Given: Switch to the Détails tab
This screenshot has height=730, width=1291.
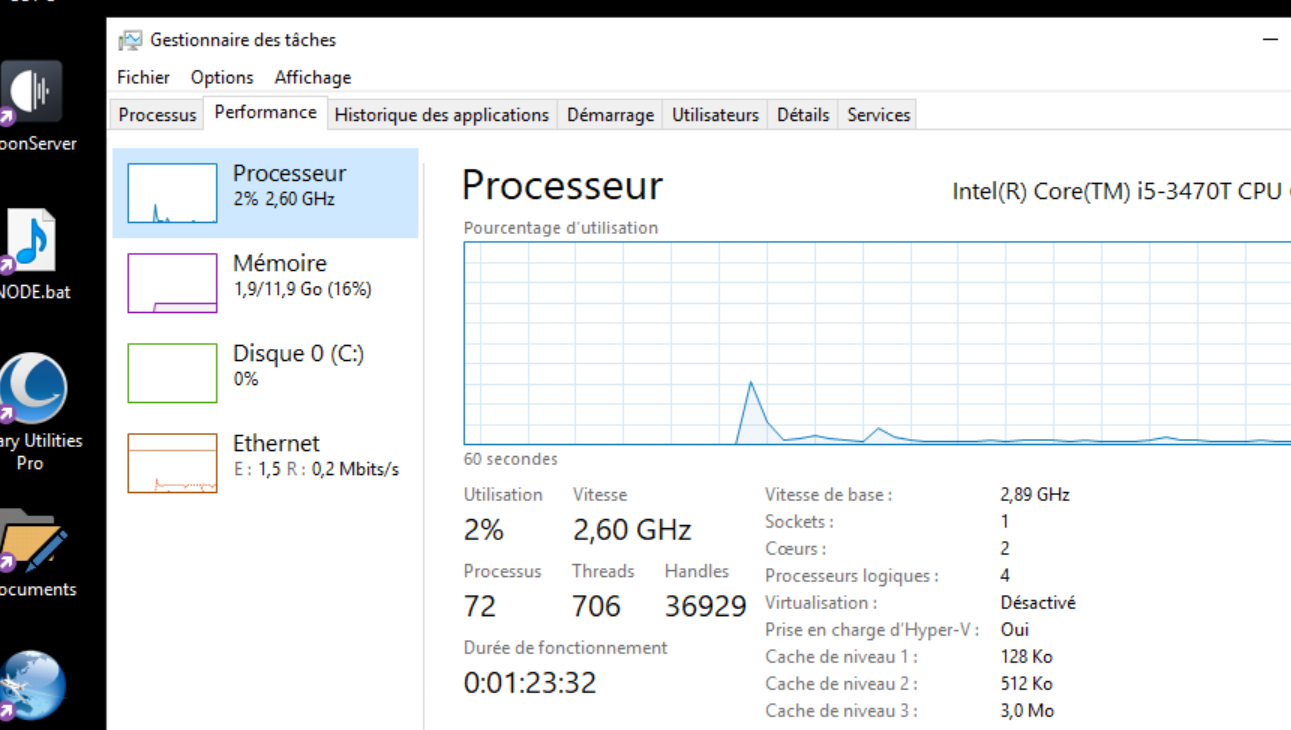Looking at the screenshot, I should pos(803,115).
